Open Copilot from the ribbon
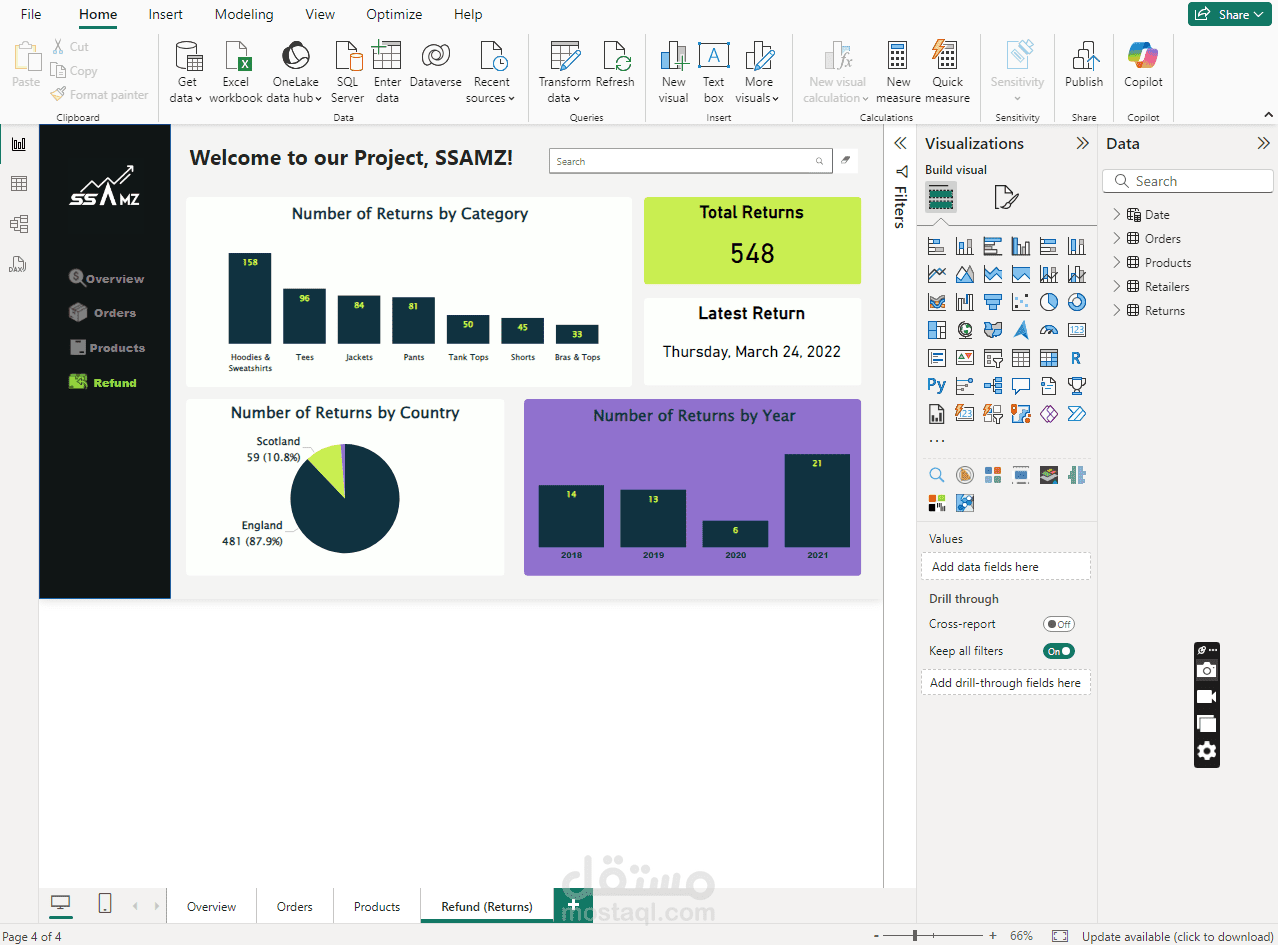 pyautogui.click(x=1143, y=66)
